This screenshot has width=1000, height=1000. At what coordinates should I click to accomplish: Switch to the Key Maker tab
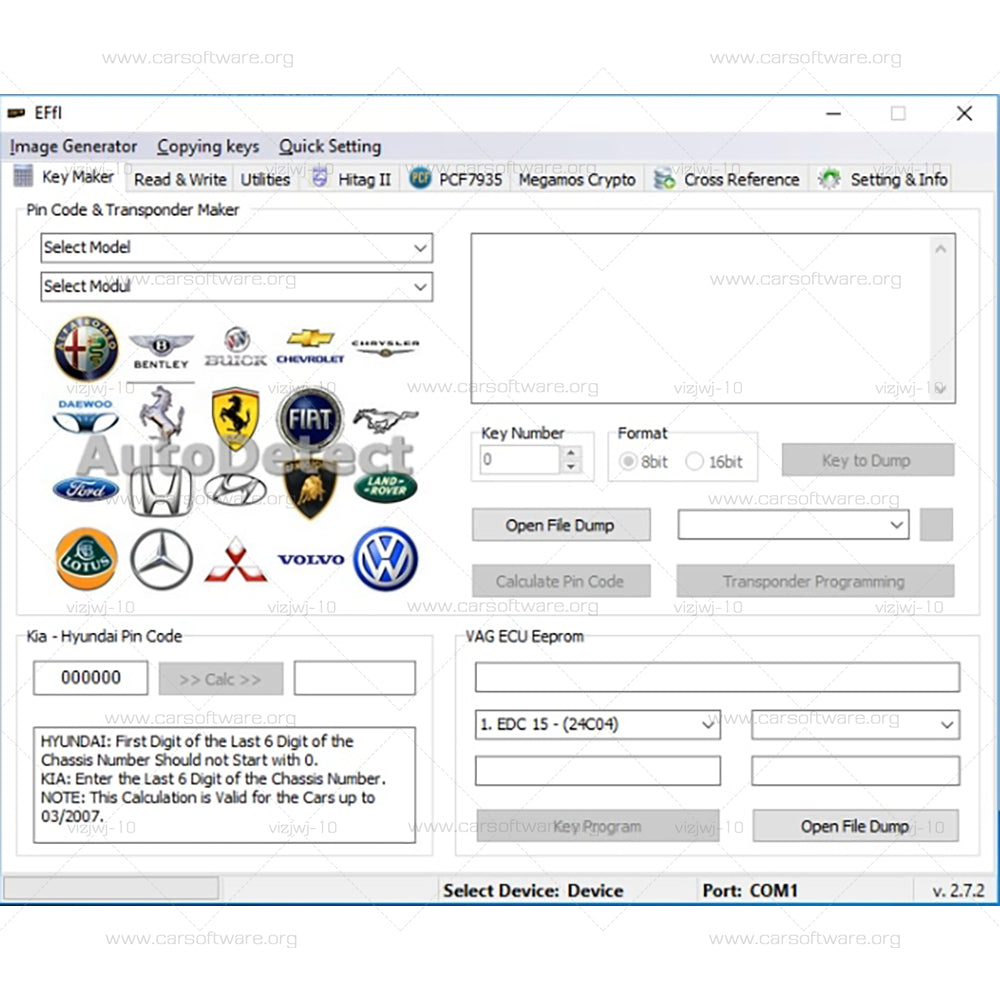[64, 176]
